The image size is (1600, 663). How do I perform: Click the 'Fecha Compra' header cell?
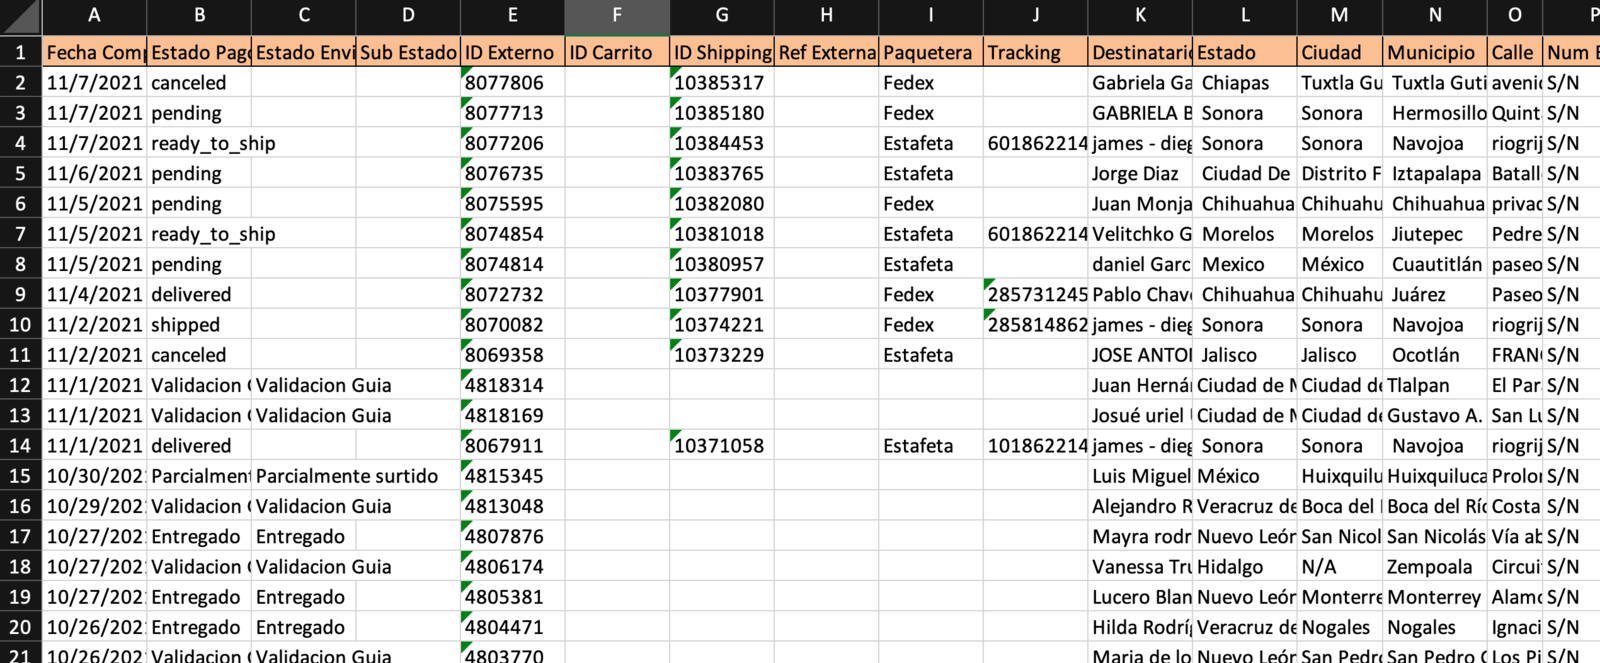[95, 53]
